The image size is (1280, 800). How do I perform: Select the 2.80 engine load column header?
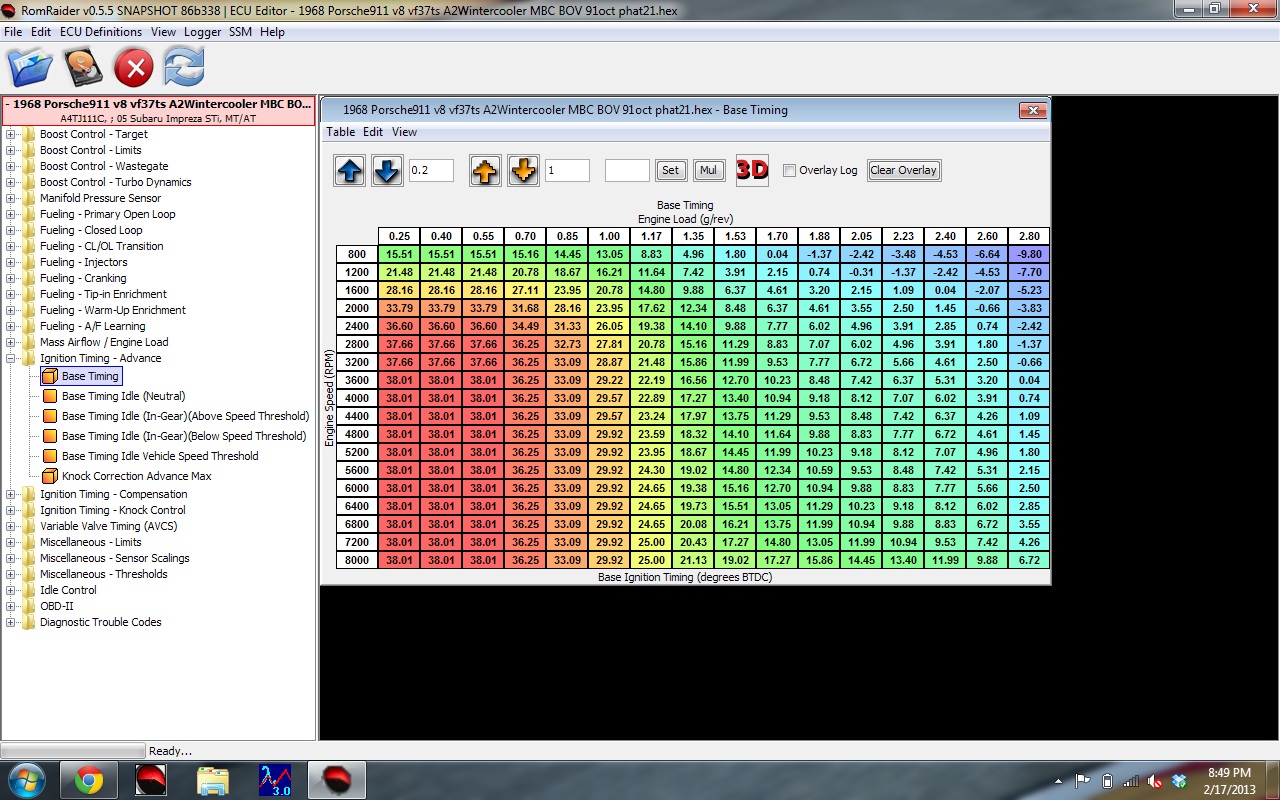(1029, 236)
